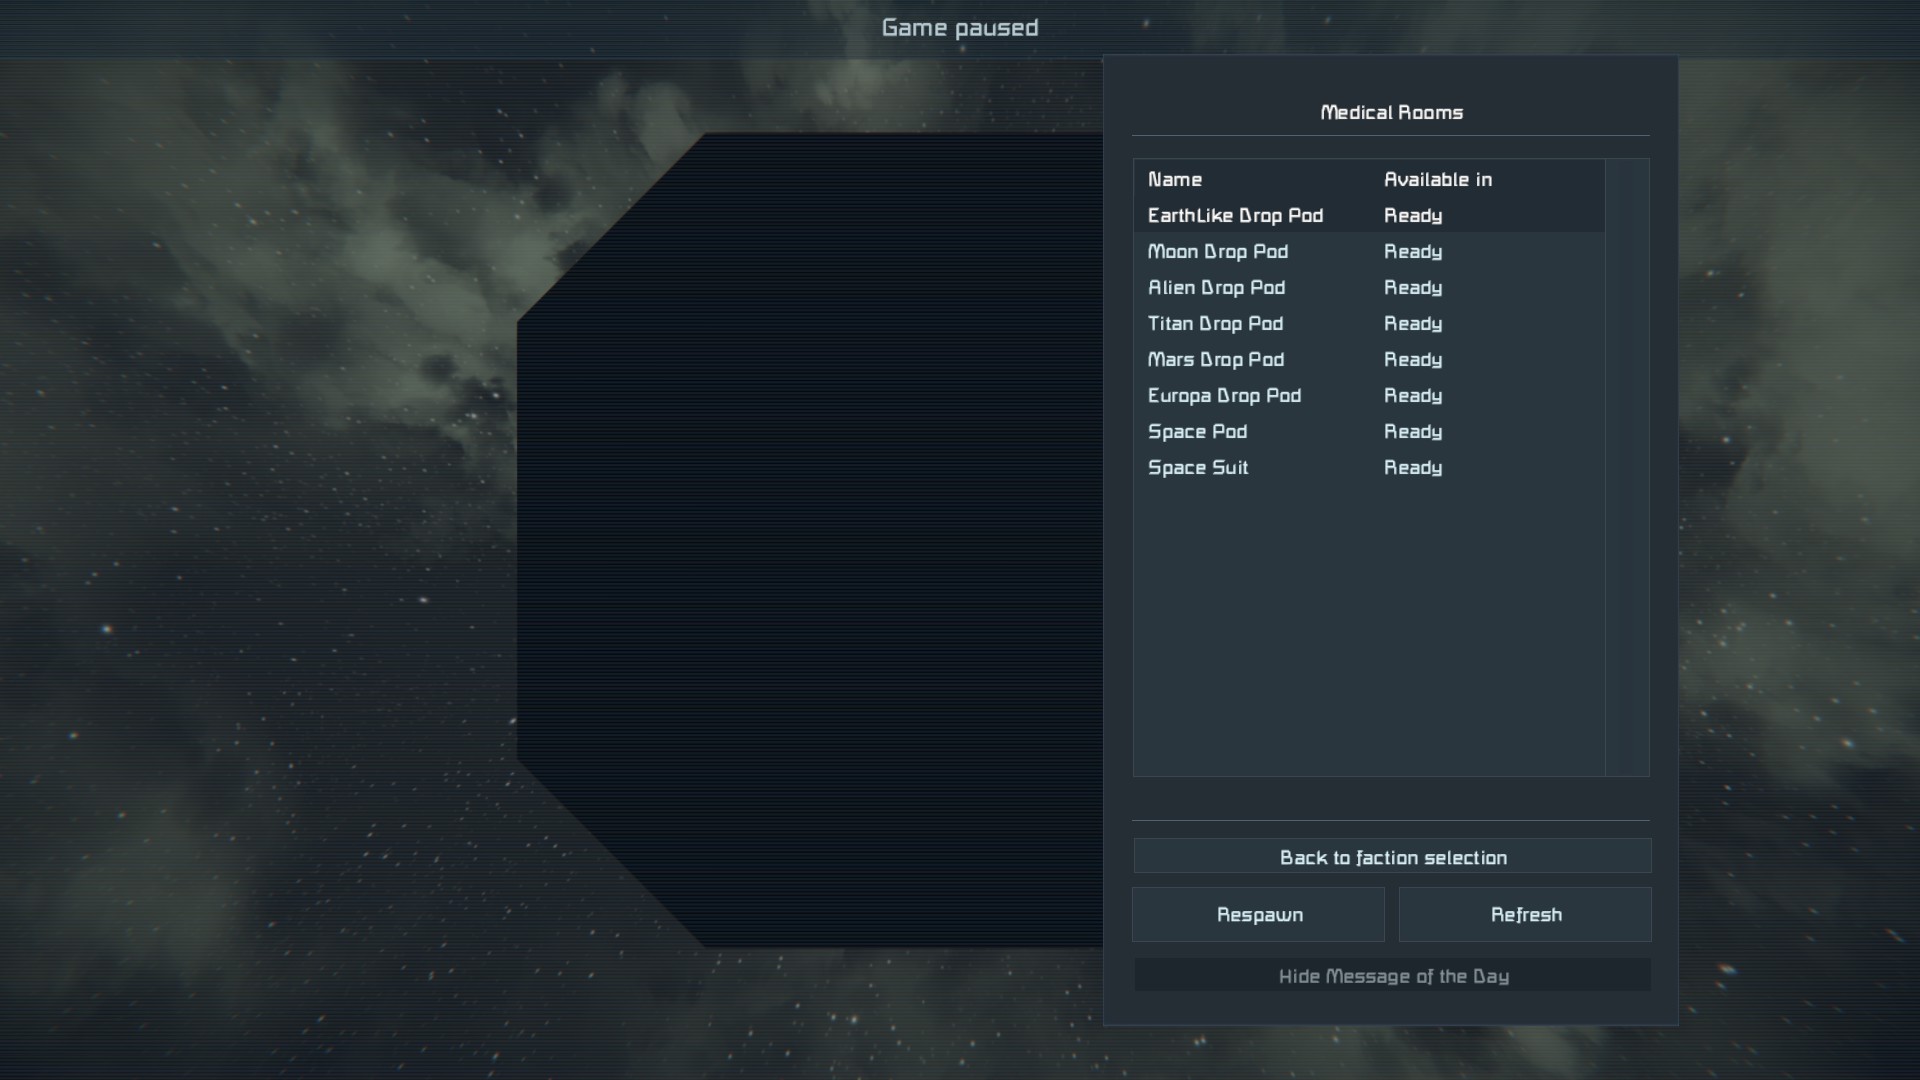The height and width of the screenshot is (1080, 1920).
Task: Hide Message of the Day
Action: click(1392, 975)
